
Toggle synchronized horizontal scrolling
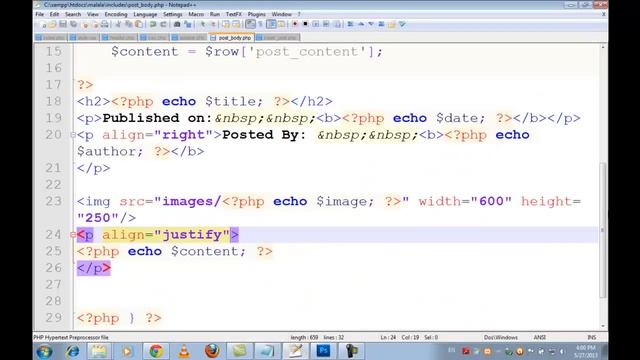coord(236,24)
